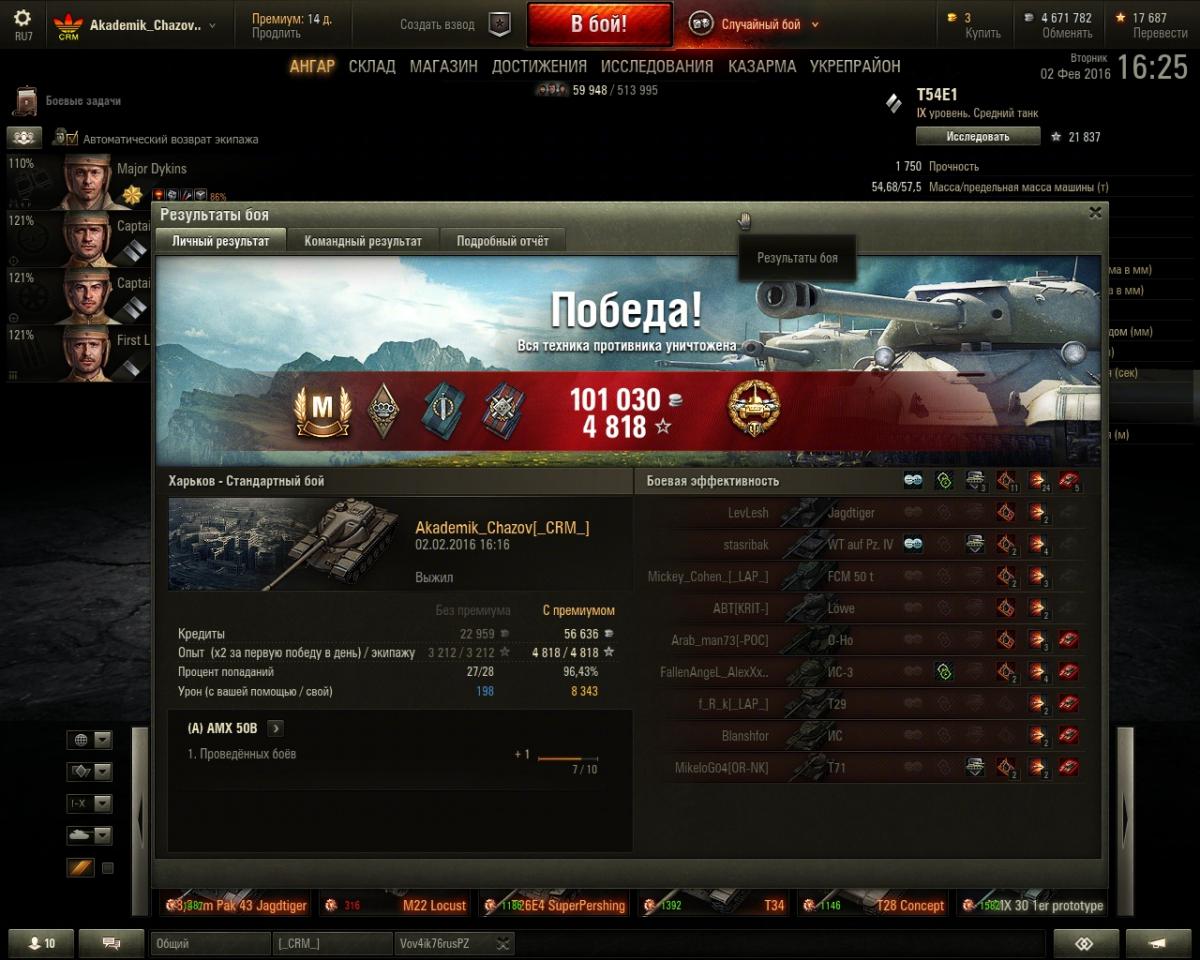Open the contacts list button showing 10
This screenshot has width=1200, height=960.
point(40,943)
